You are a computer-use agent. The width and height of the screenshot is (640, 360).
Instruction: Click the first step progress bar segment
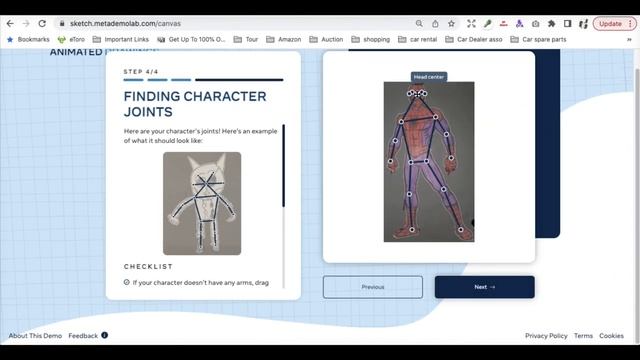[133, 80]
